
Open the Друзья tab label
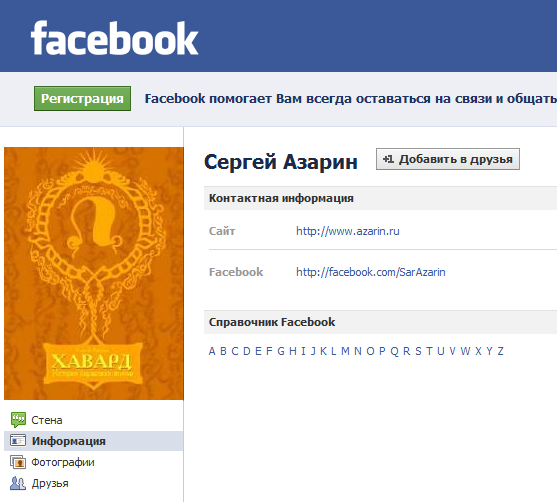50,484
